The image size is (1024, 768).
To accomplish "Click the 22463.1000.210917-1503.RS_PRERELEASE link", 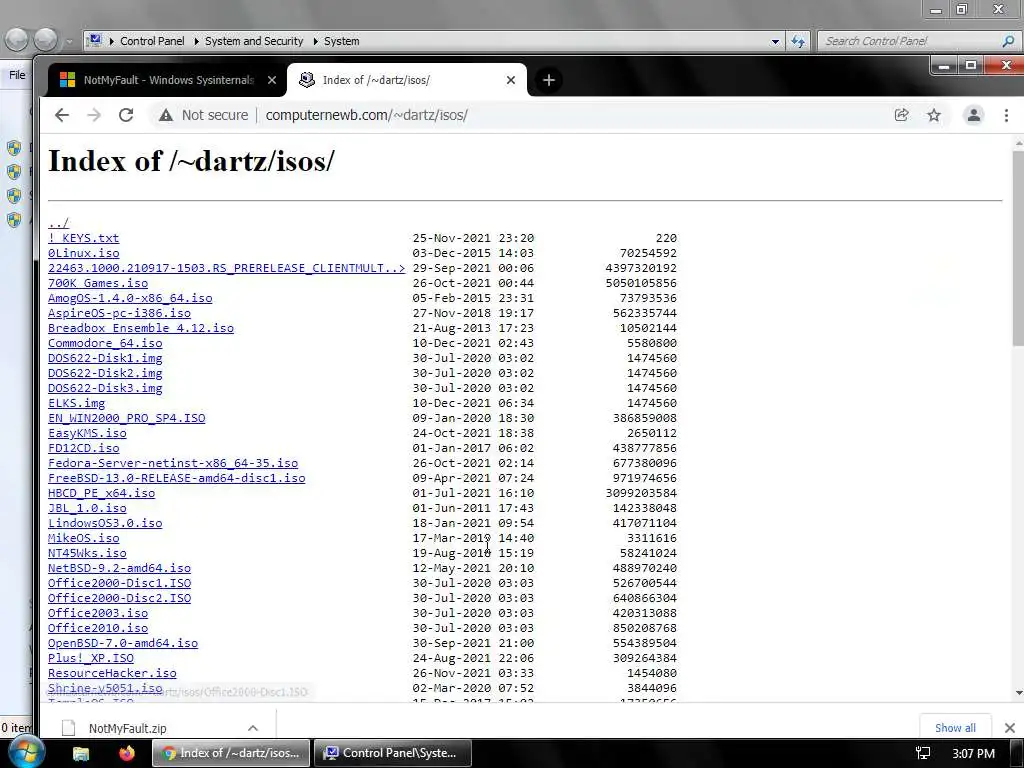I will [226, 268].
